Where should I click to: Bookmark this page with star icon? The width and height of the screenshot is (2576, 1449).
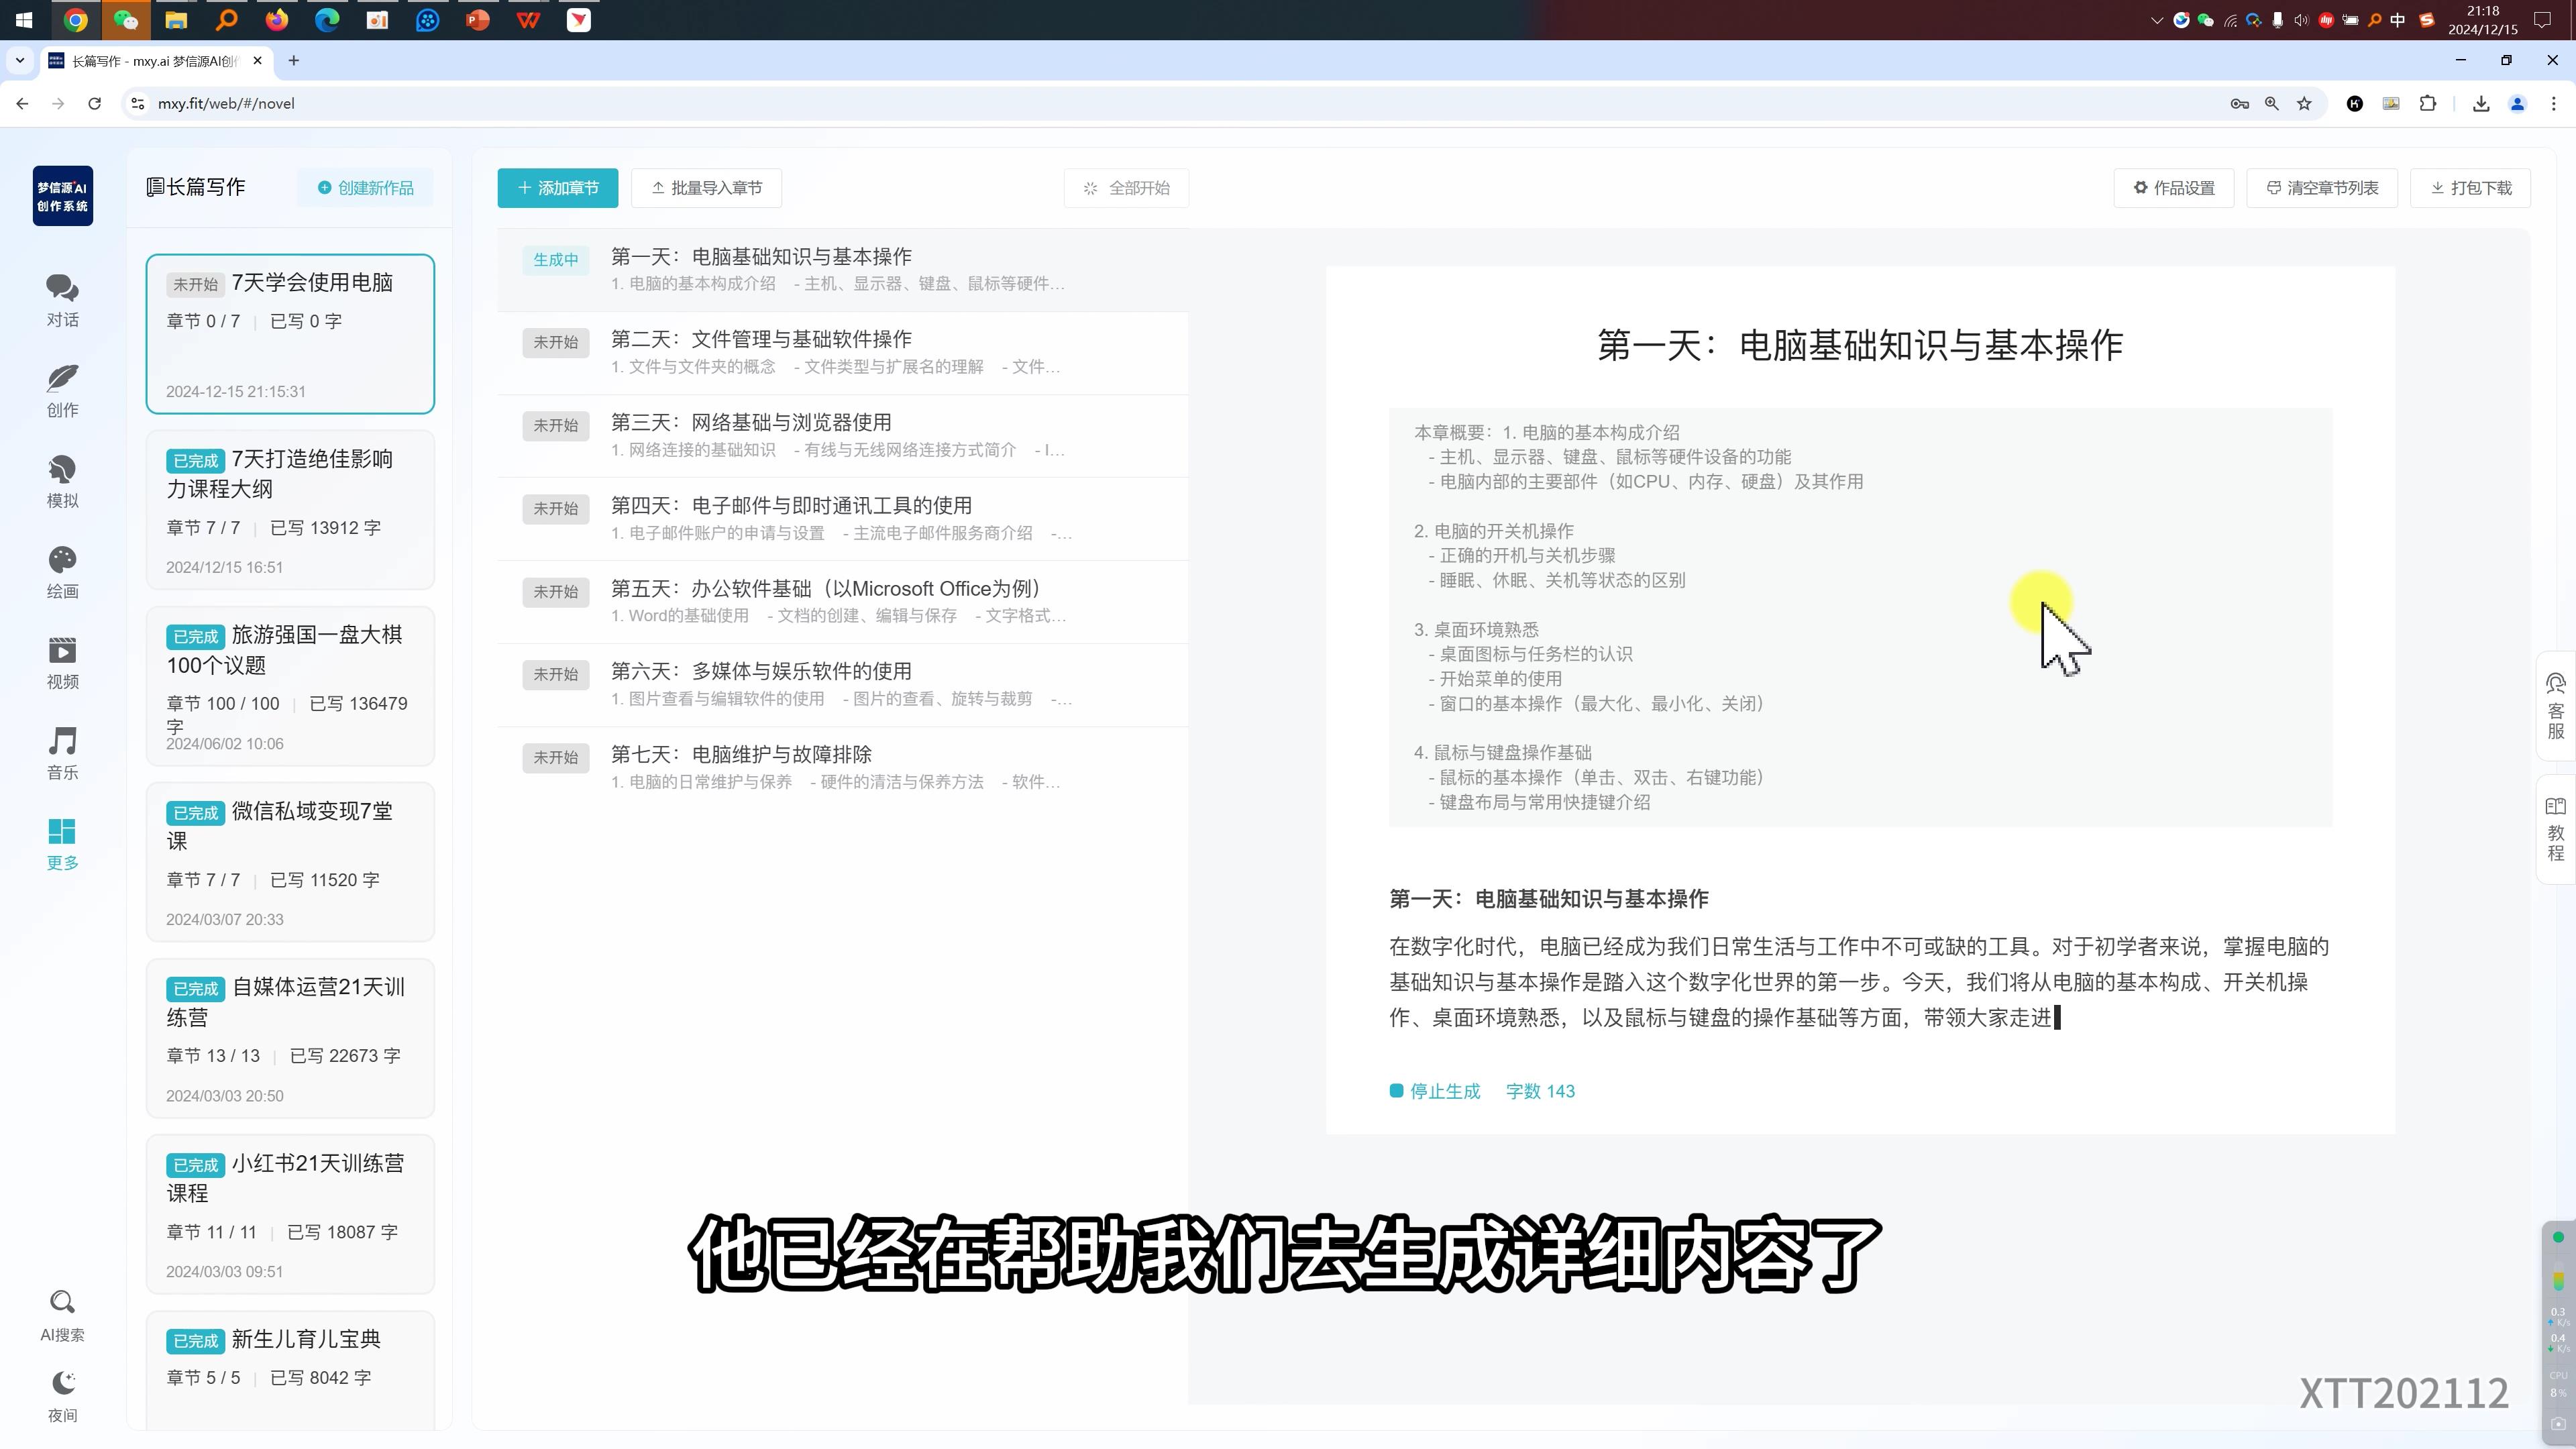pos(2304,103)
